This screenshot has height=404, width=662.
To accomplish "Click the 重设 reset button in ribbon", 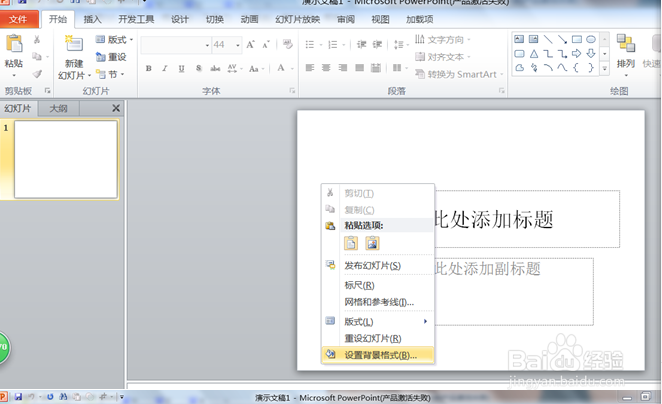I will 111,57.
